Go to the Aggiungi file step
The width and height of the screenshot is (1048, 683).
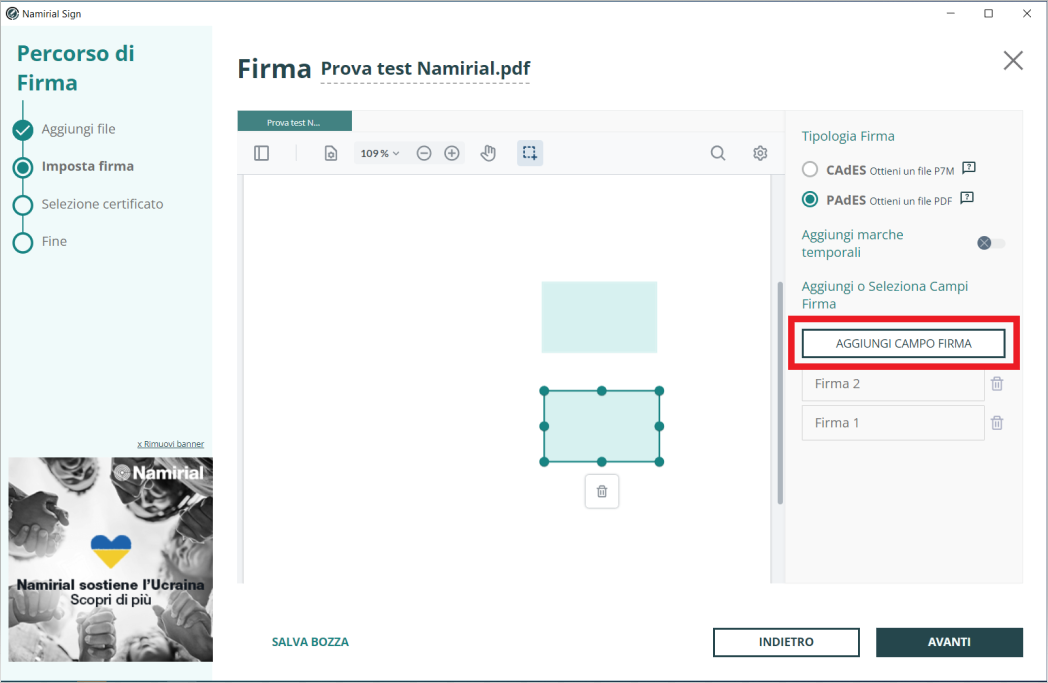78,129
